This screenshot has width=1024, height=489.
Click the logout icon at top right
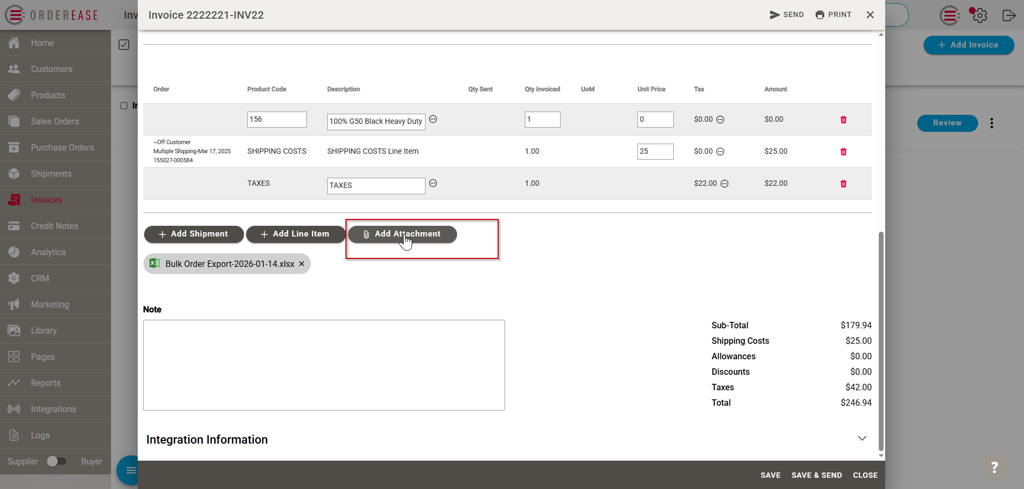pos(1008,15)
